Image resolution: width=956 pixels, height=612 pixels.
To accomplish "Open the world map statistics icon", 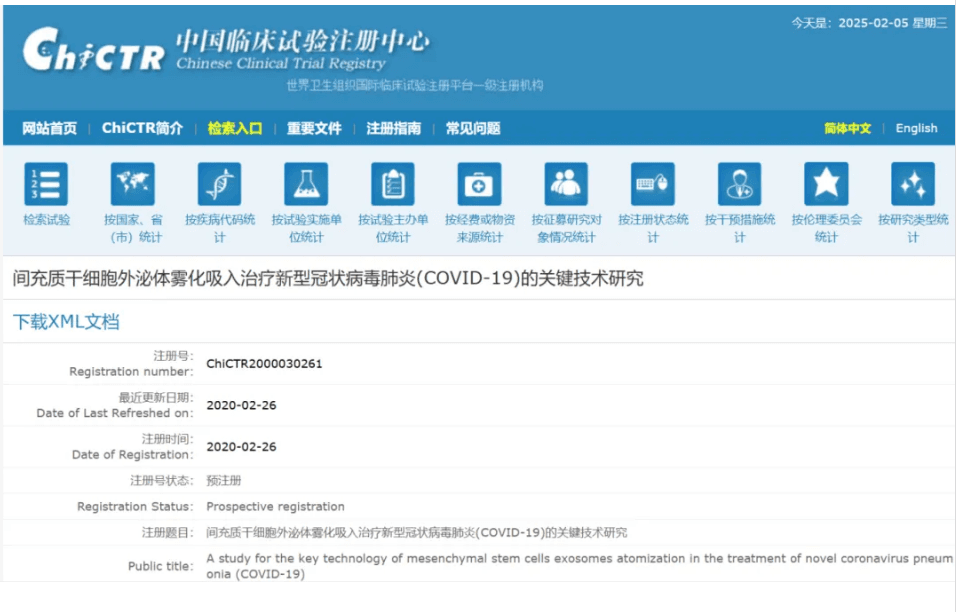I will (x=132, y=185).
